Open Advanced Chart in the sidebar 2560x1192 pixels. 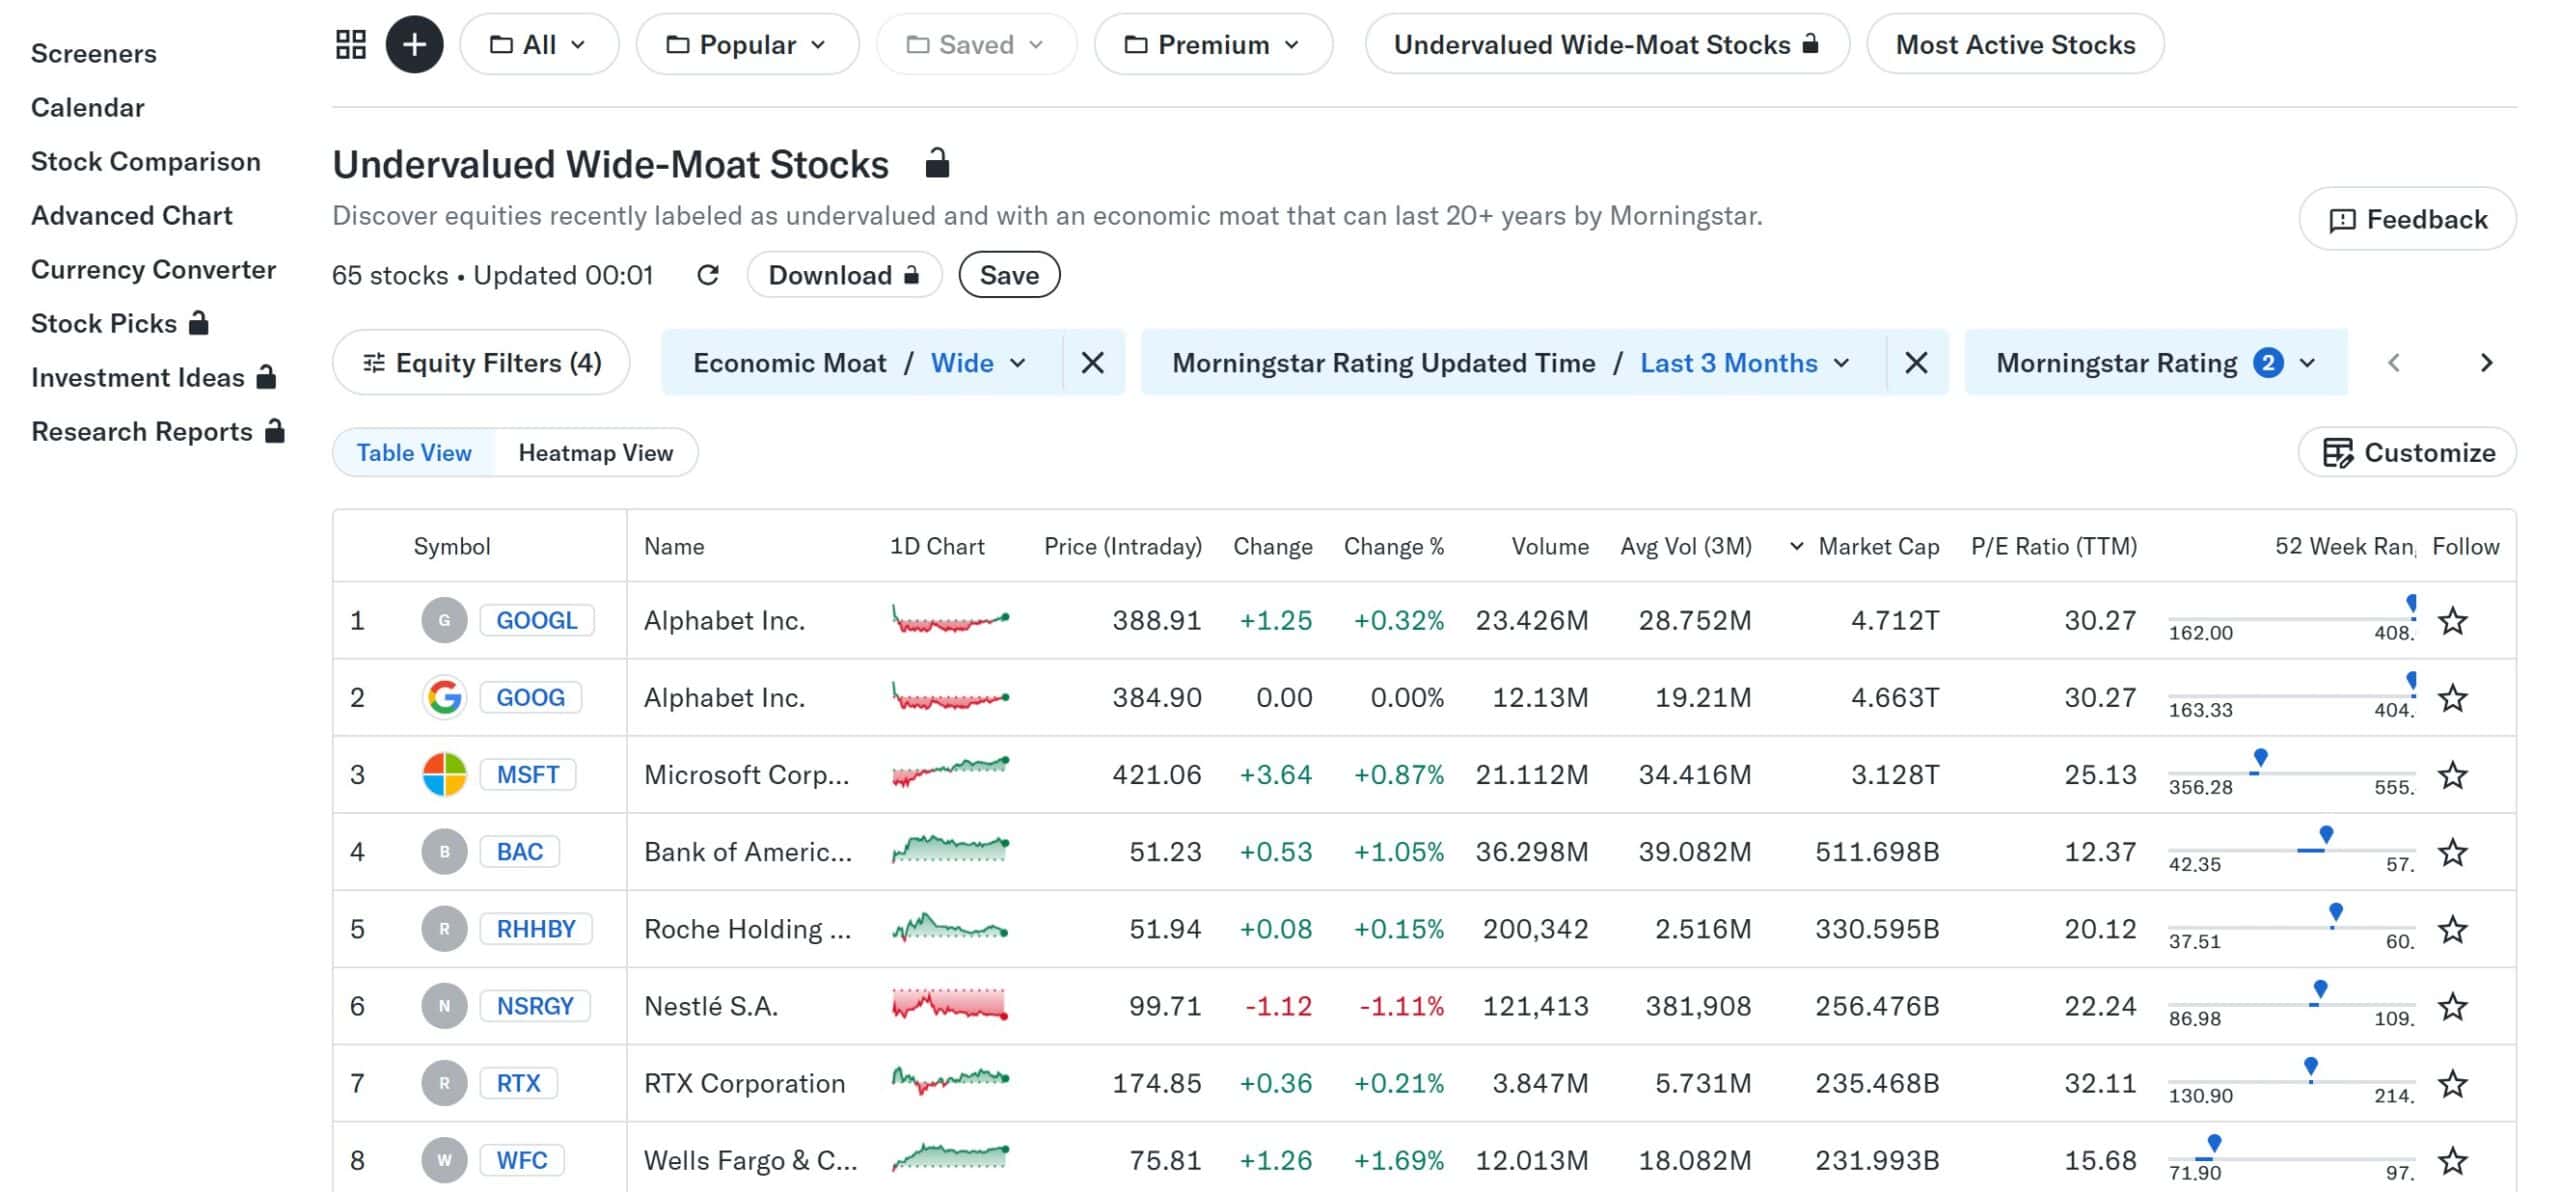point(132,216)
